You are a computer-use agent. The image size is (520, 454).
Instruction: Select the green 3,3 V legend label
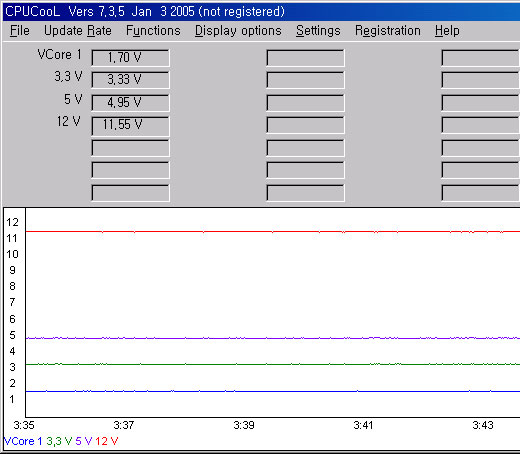pos(59,441)
